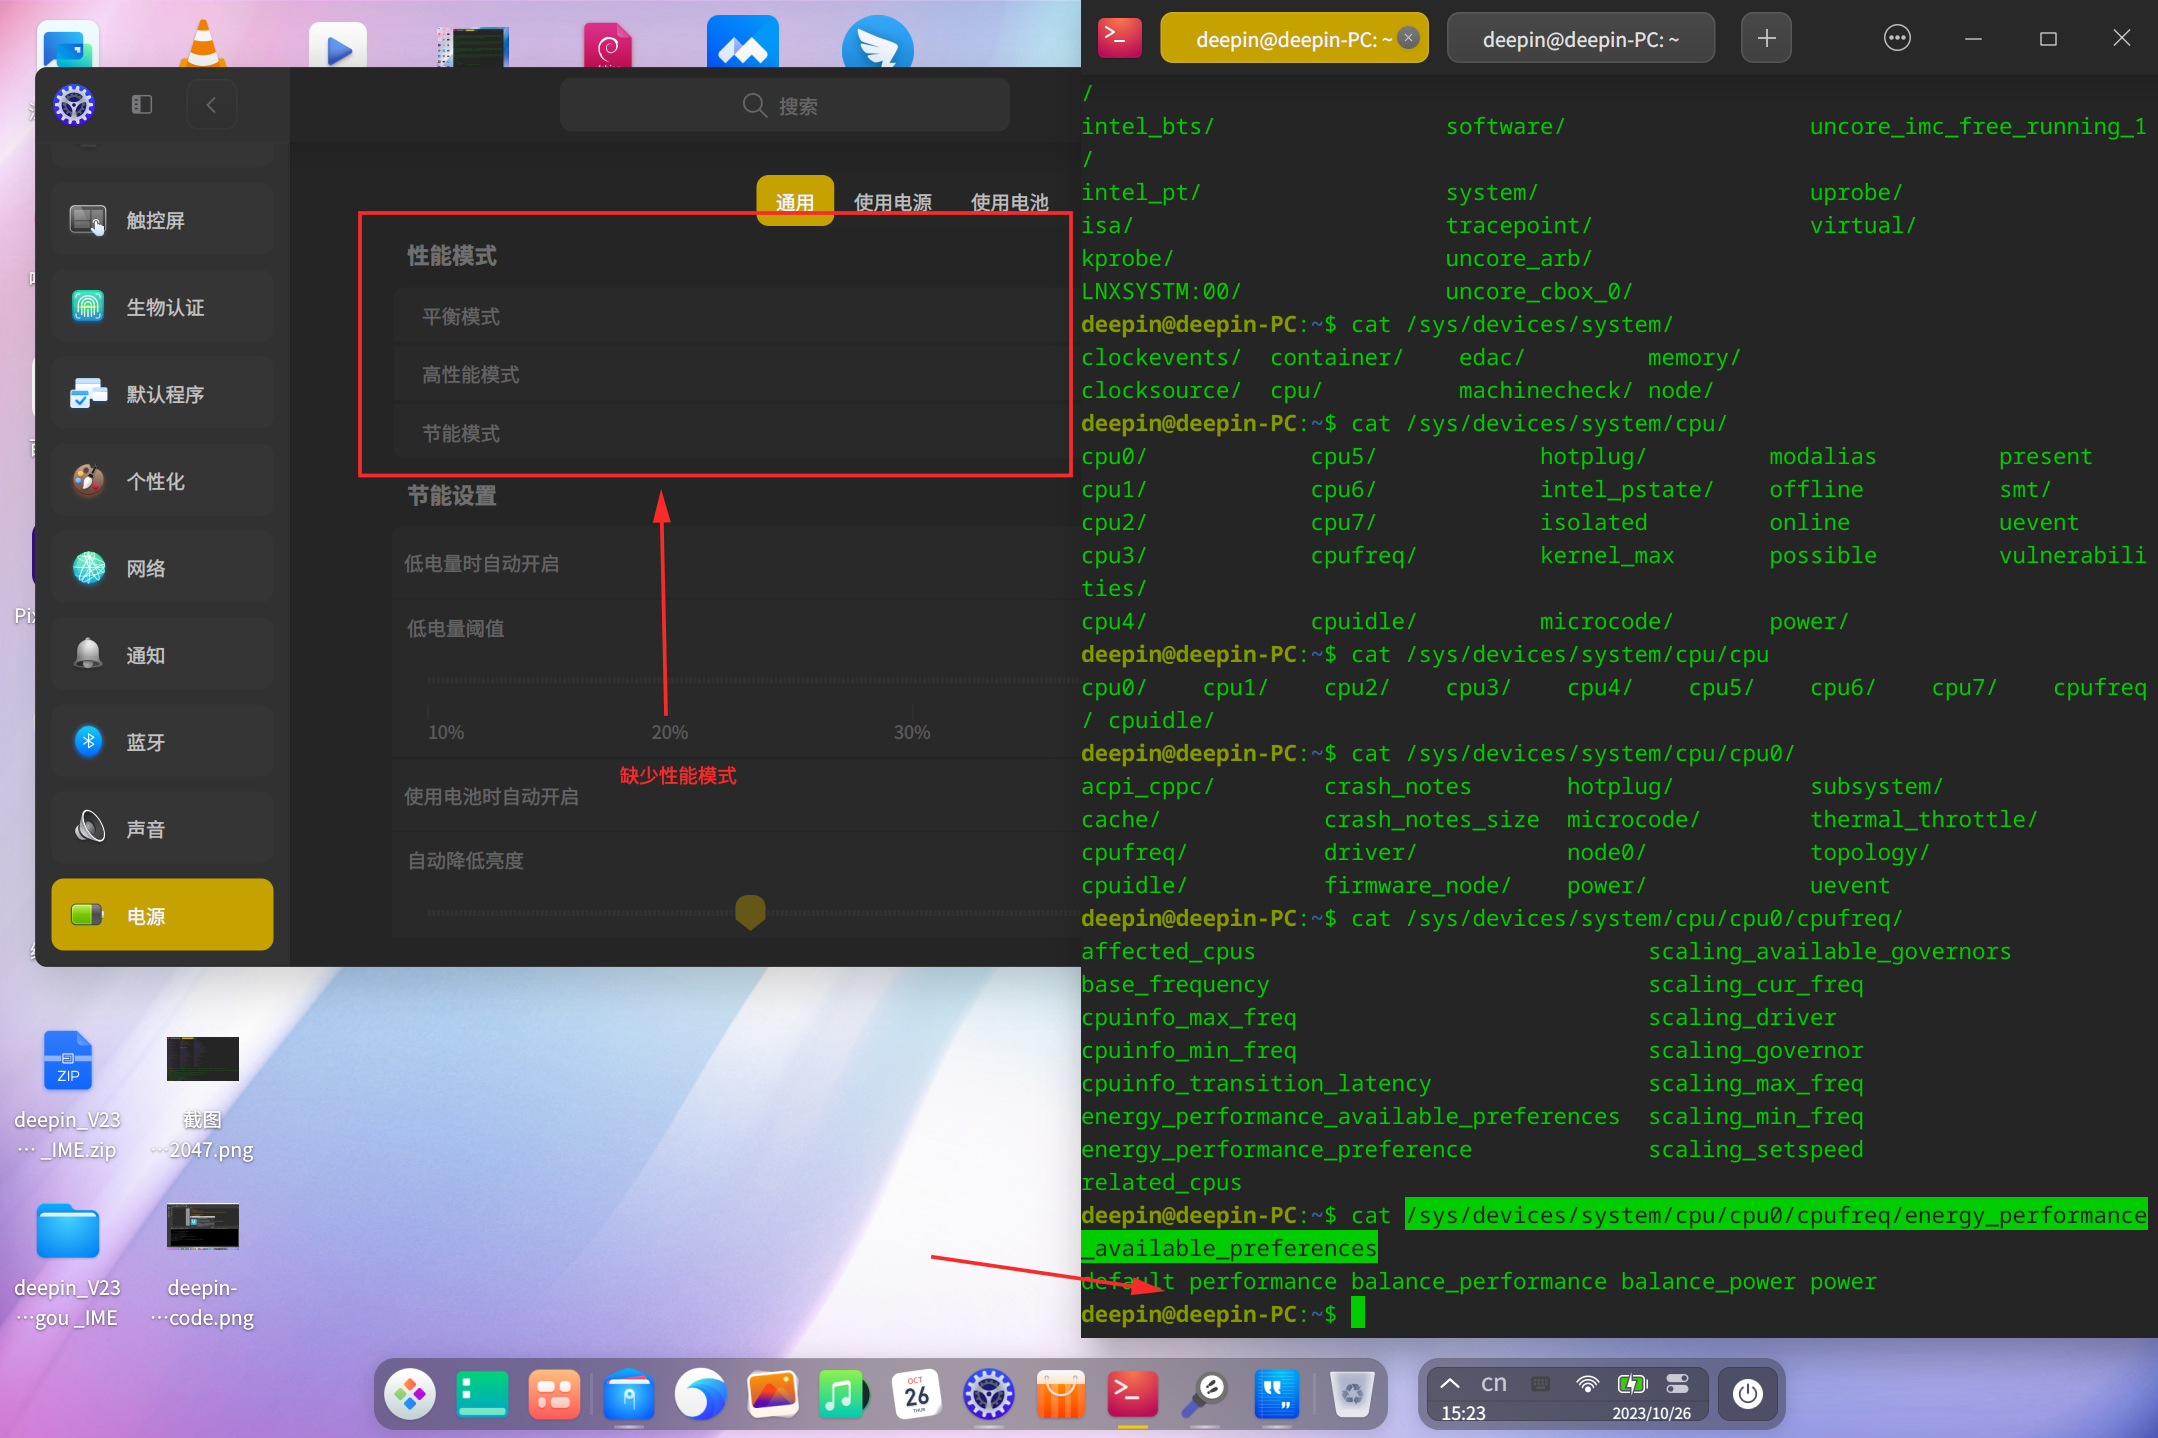
Task: Open the calendar showing October 26 in dock
Action: pyautogui.click(x=916, y=1394)
